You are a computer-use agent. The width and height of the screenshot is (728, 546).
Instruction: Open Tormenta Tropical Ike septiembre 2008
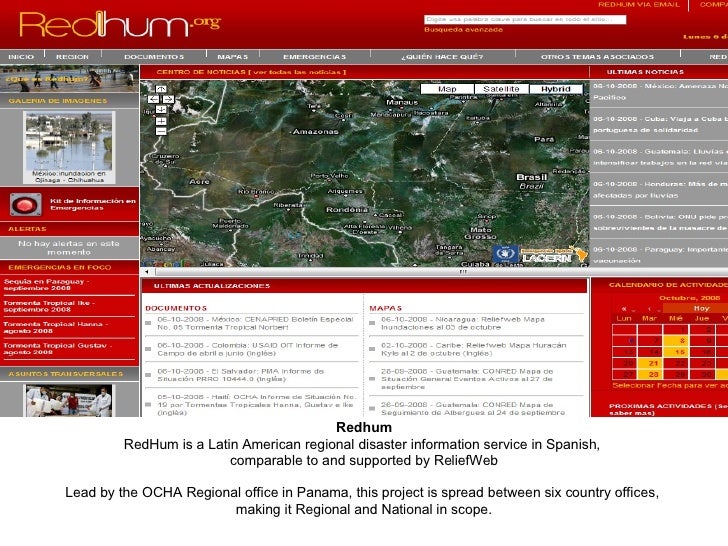[x=49, y=306]
